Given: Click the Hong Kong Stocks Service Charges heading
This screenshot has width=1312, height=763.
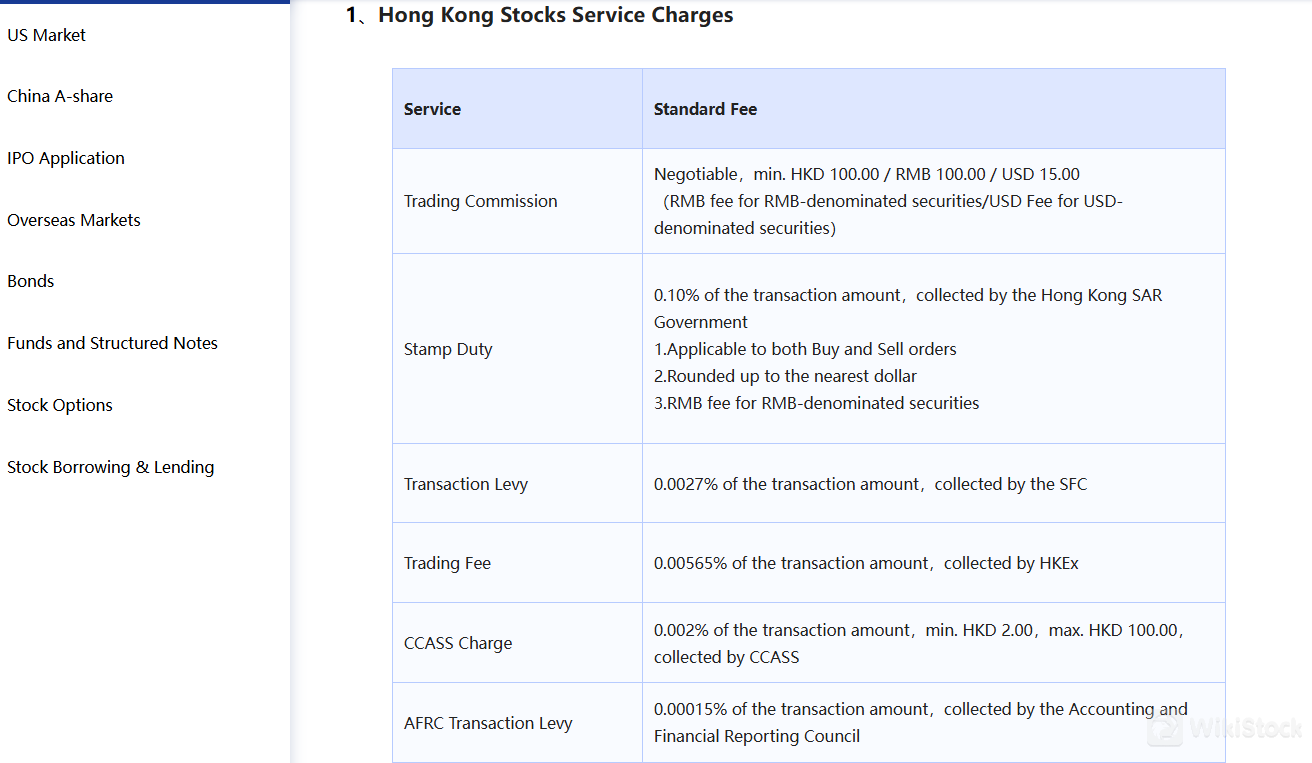Looking at the screenshot, I should pyautogui.click(x=555, y=15).
